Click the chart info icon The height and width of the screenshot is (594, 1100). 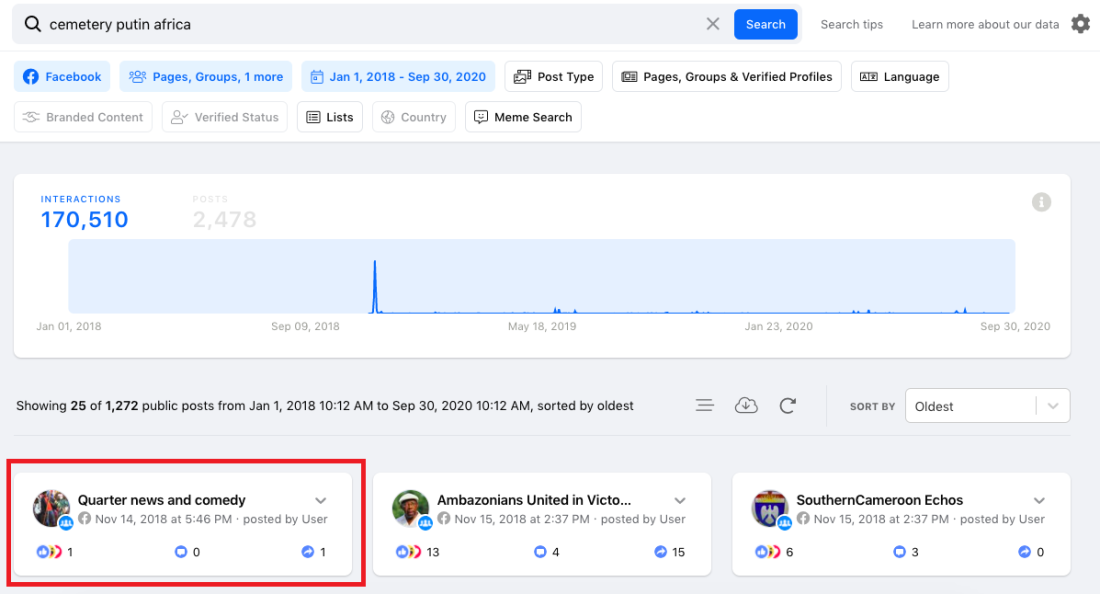pyautogui.click(x=1041, y=202)
